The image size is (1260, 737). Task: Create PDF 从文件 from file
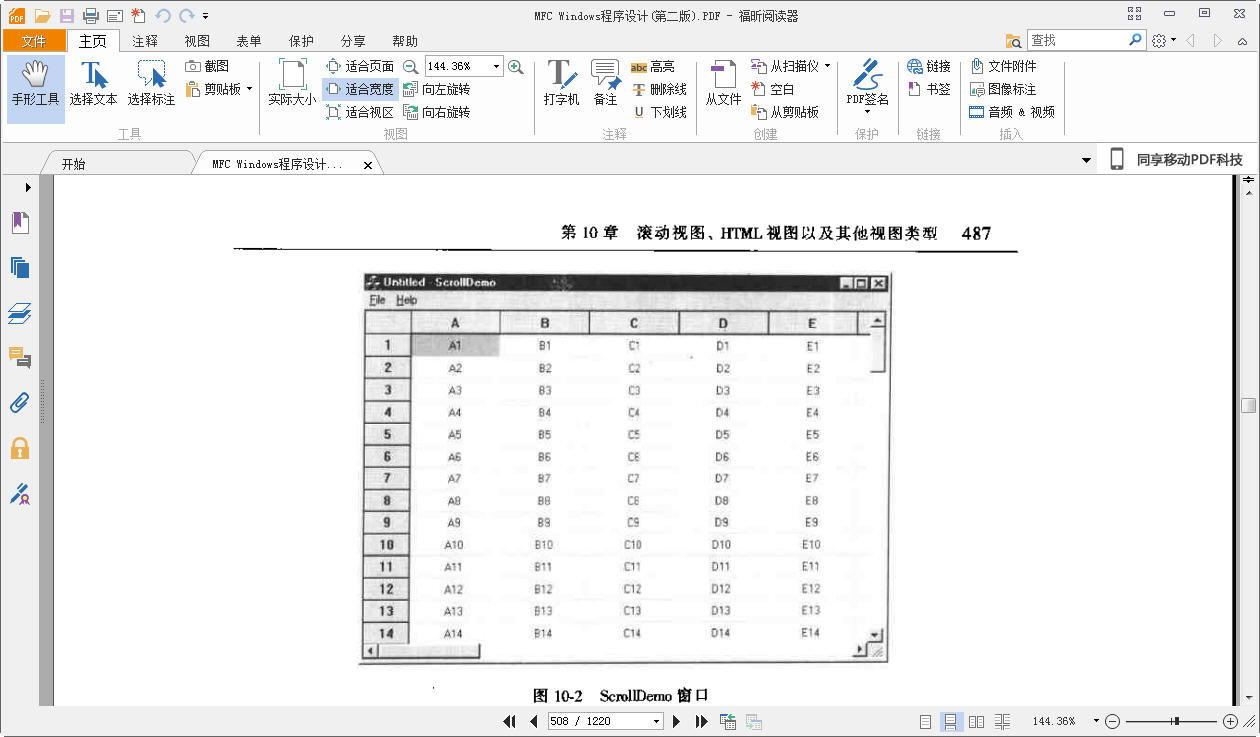(723, 85)
